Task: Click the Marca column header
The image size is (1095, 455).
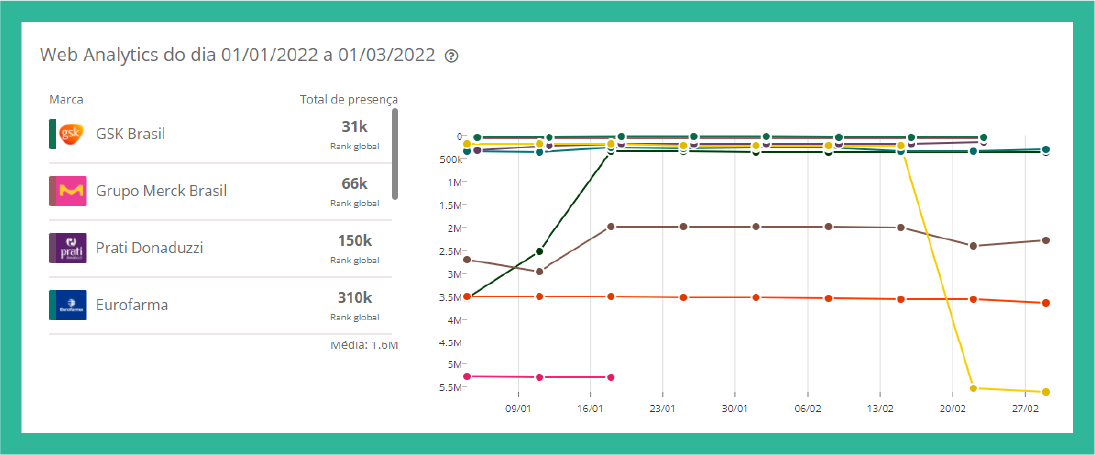Action: 66,99
